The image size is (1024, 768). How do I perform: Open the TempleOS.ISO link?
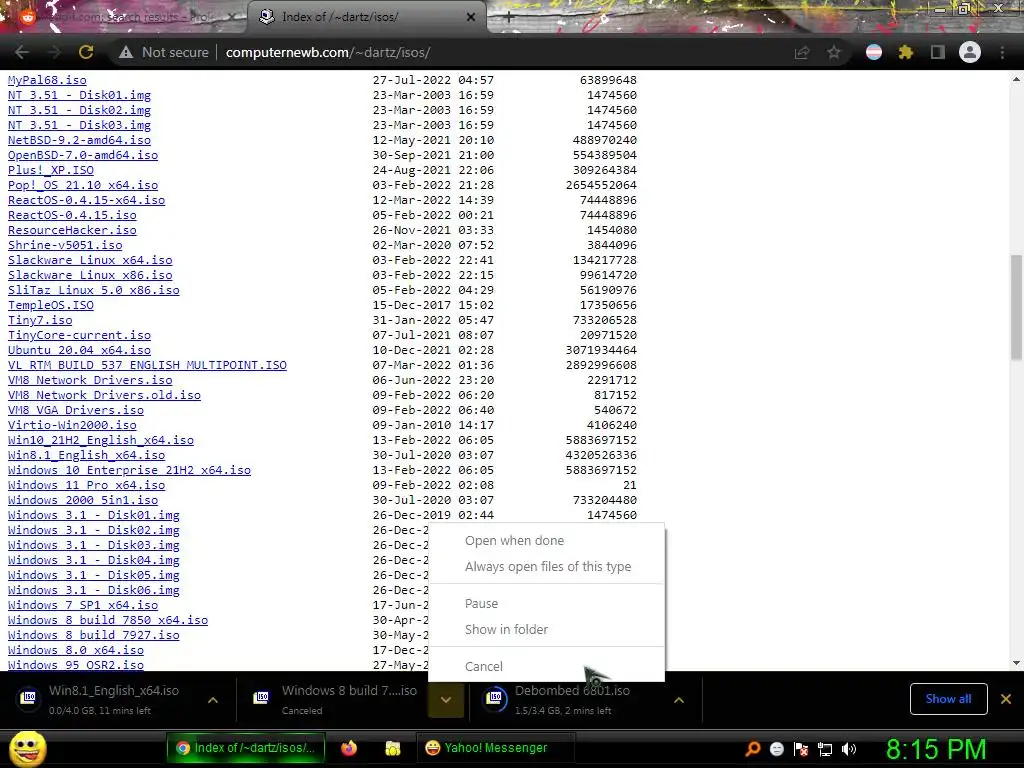(51, 305)
